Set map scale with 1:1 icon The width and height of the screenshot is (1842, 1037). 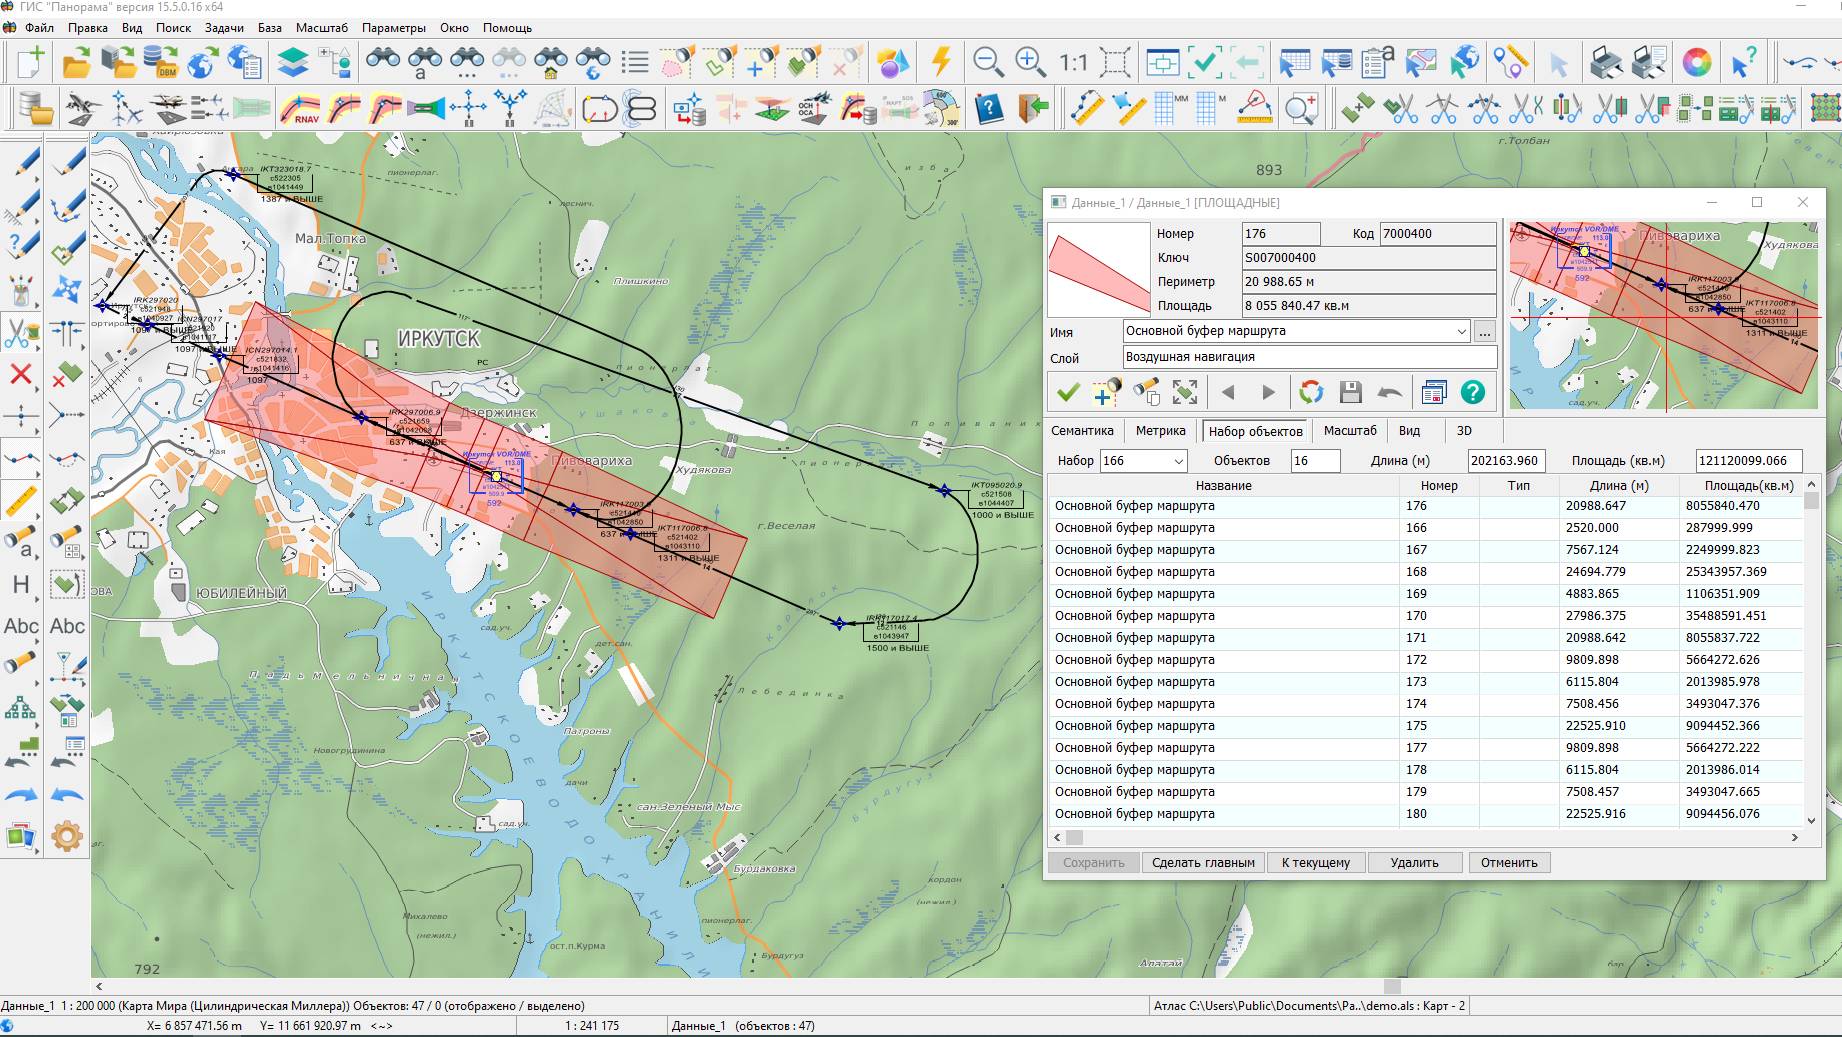click(1073, 63)
